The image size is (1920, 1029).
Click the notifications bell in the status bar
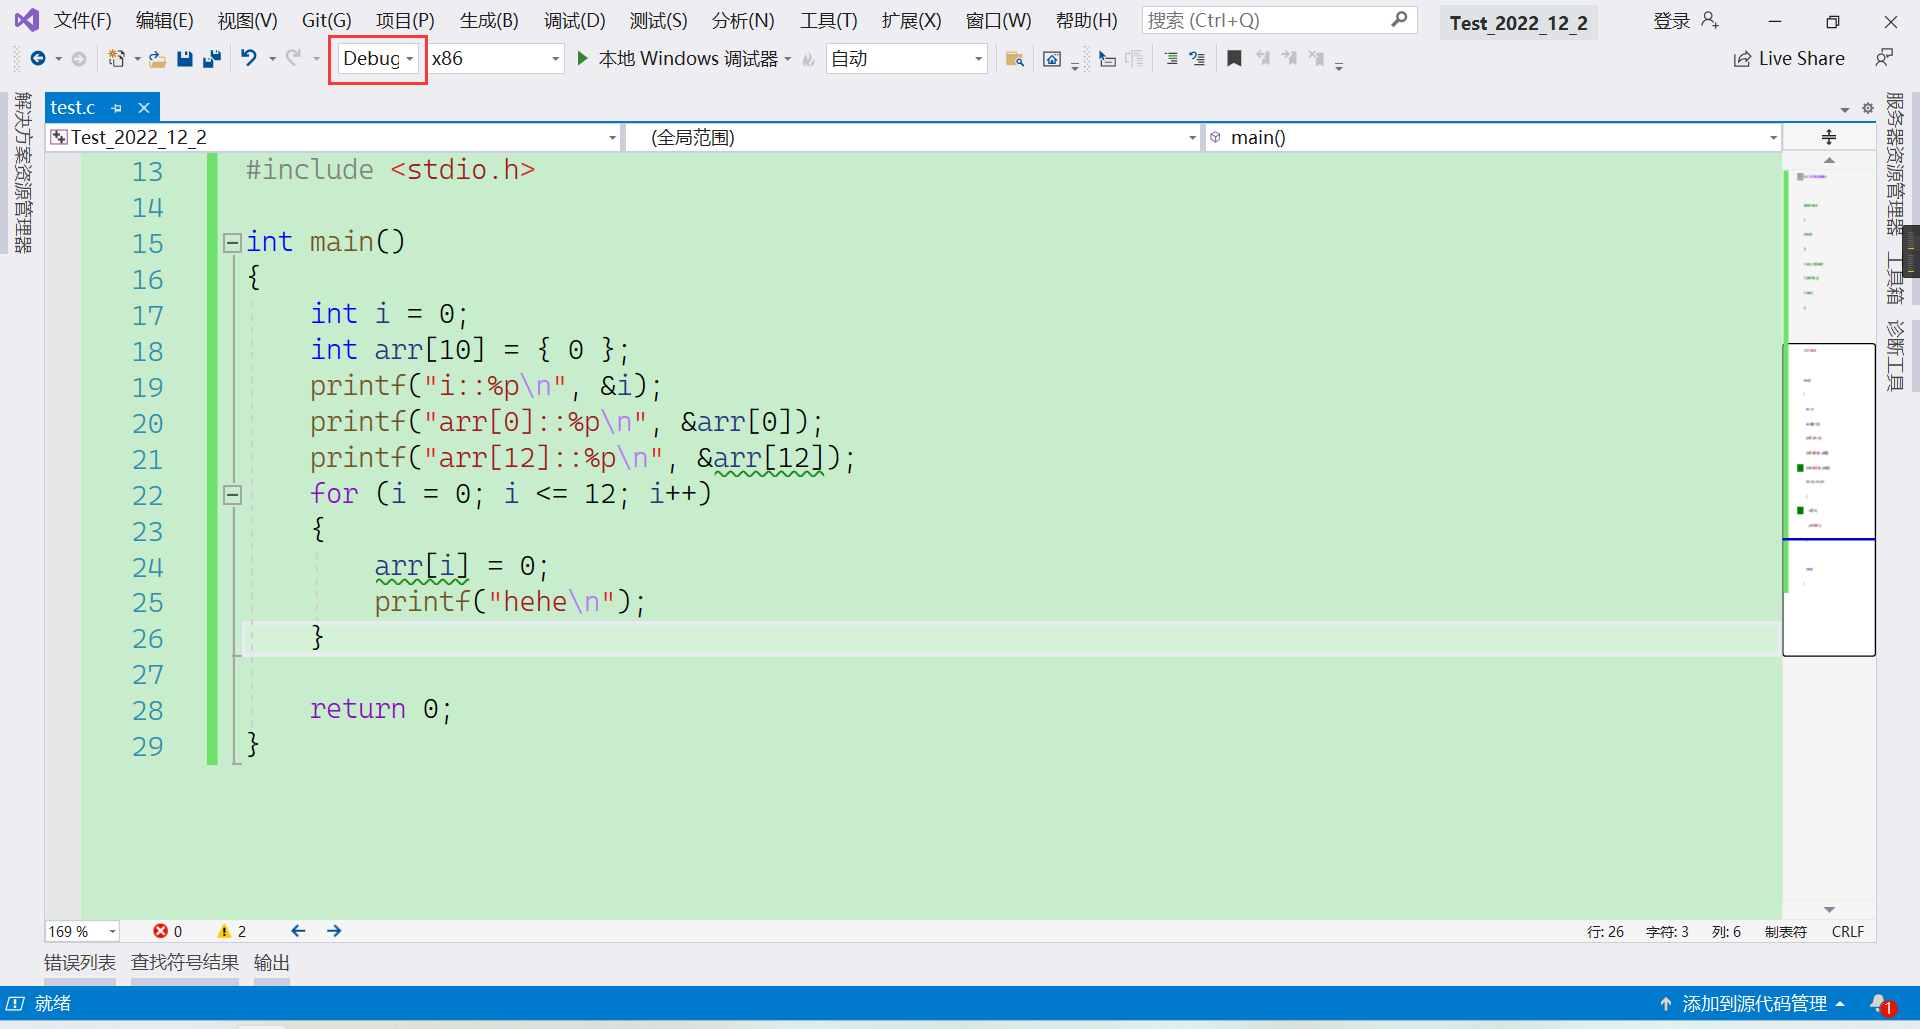(1880, 1003)
